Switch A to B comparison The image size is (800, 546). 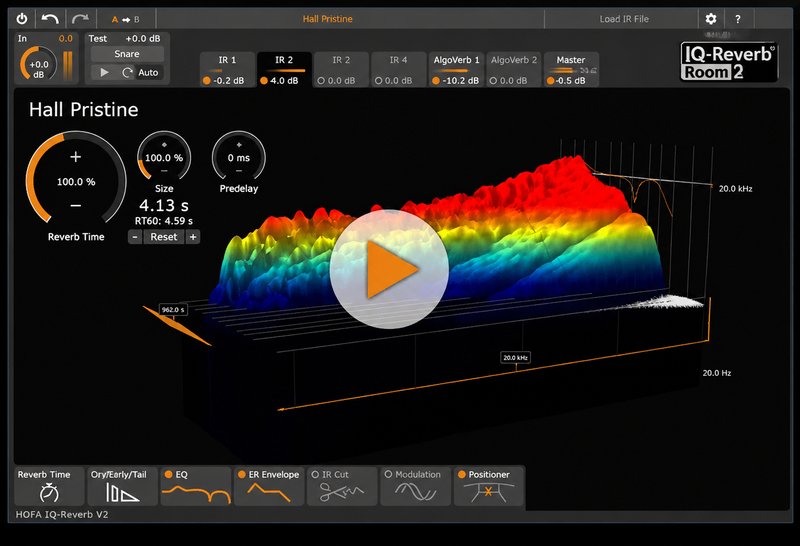pos(125,19)
